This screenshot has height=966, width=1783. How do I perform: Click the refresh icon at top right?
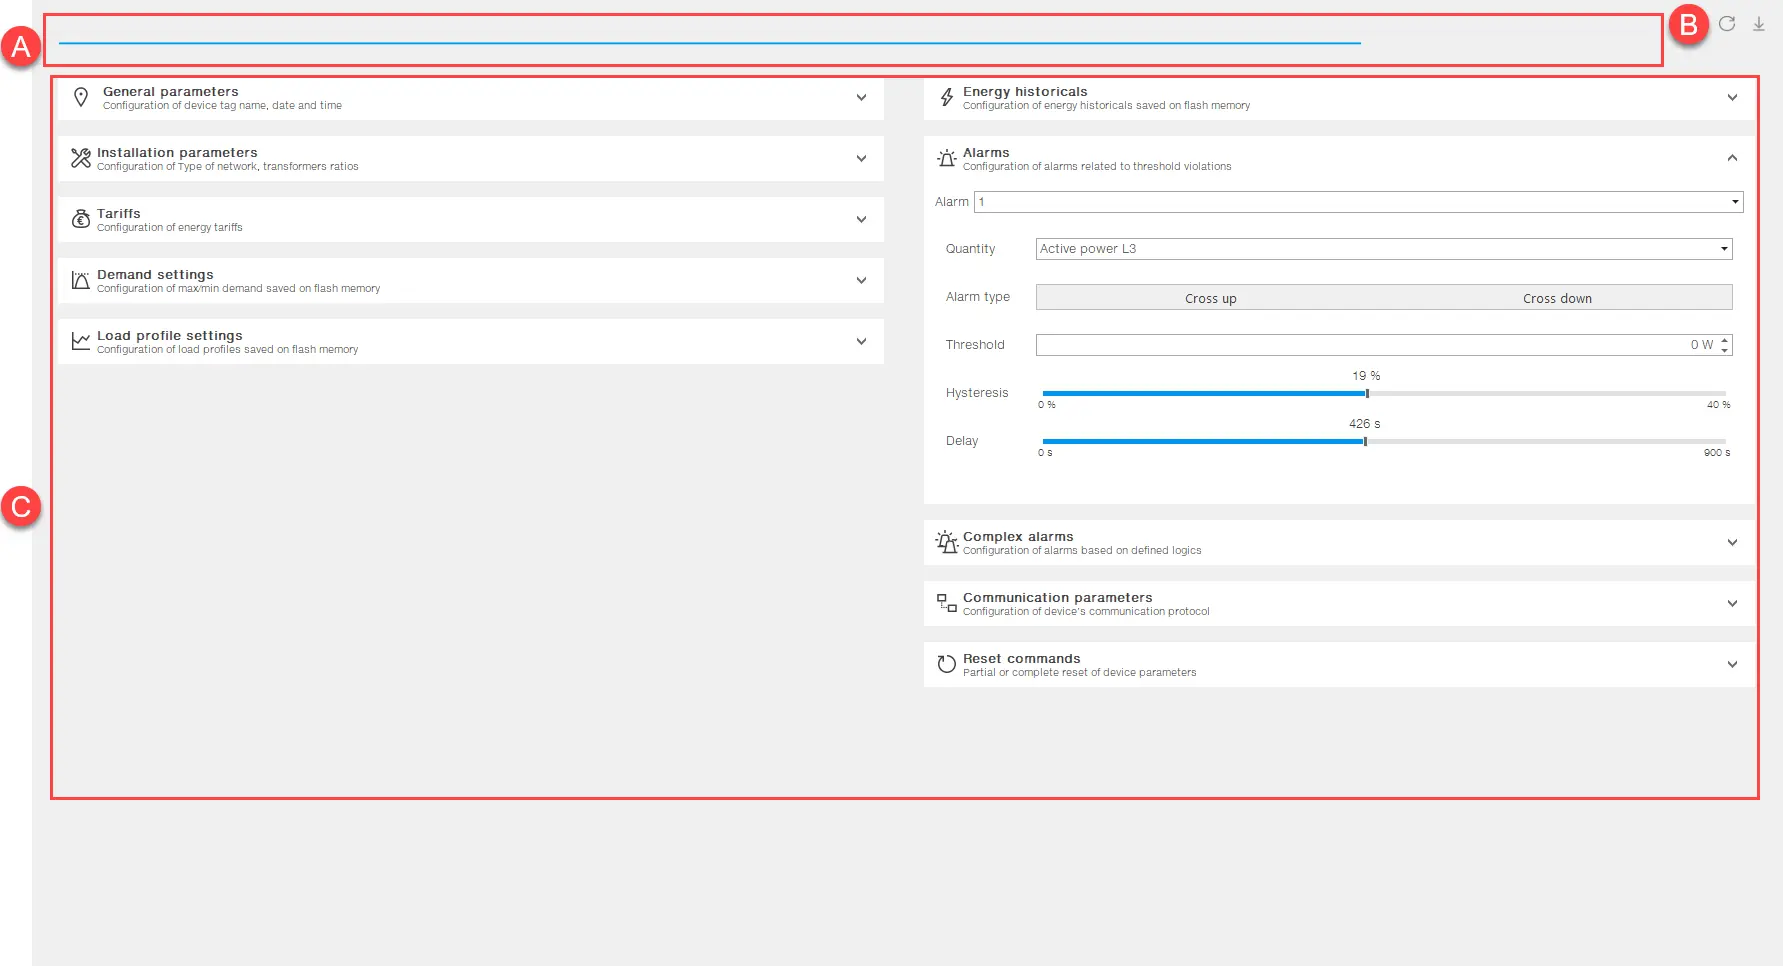(x=1727, y=24)
